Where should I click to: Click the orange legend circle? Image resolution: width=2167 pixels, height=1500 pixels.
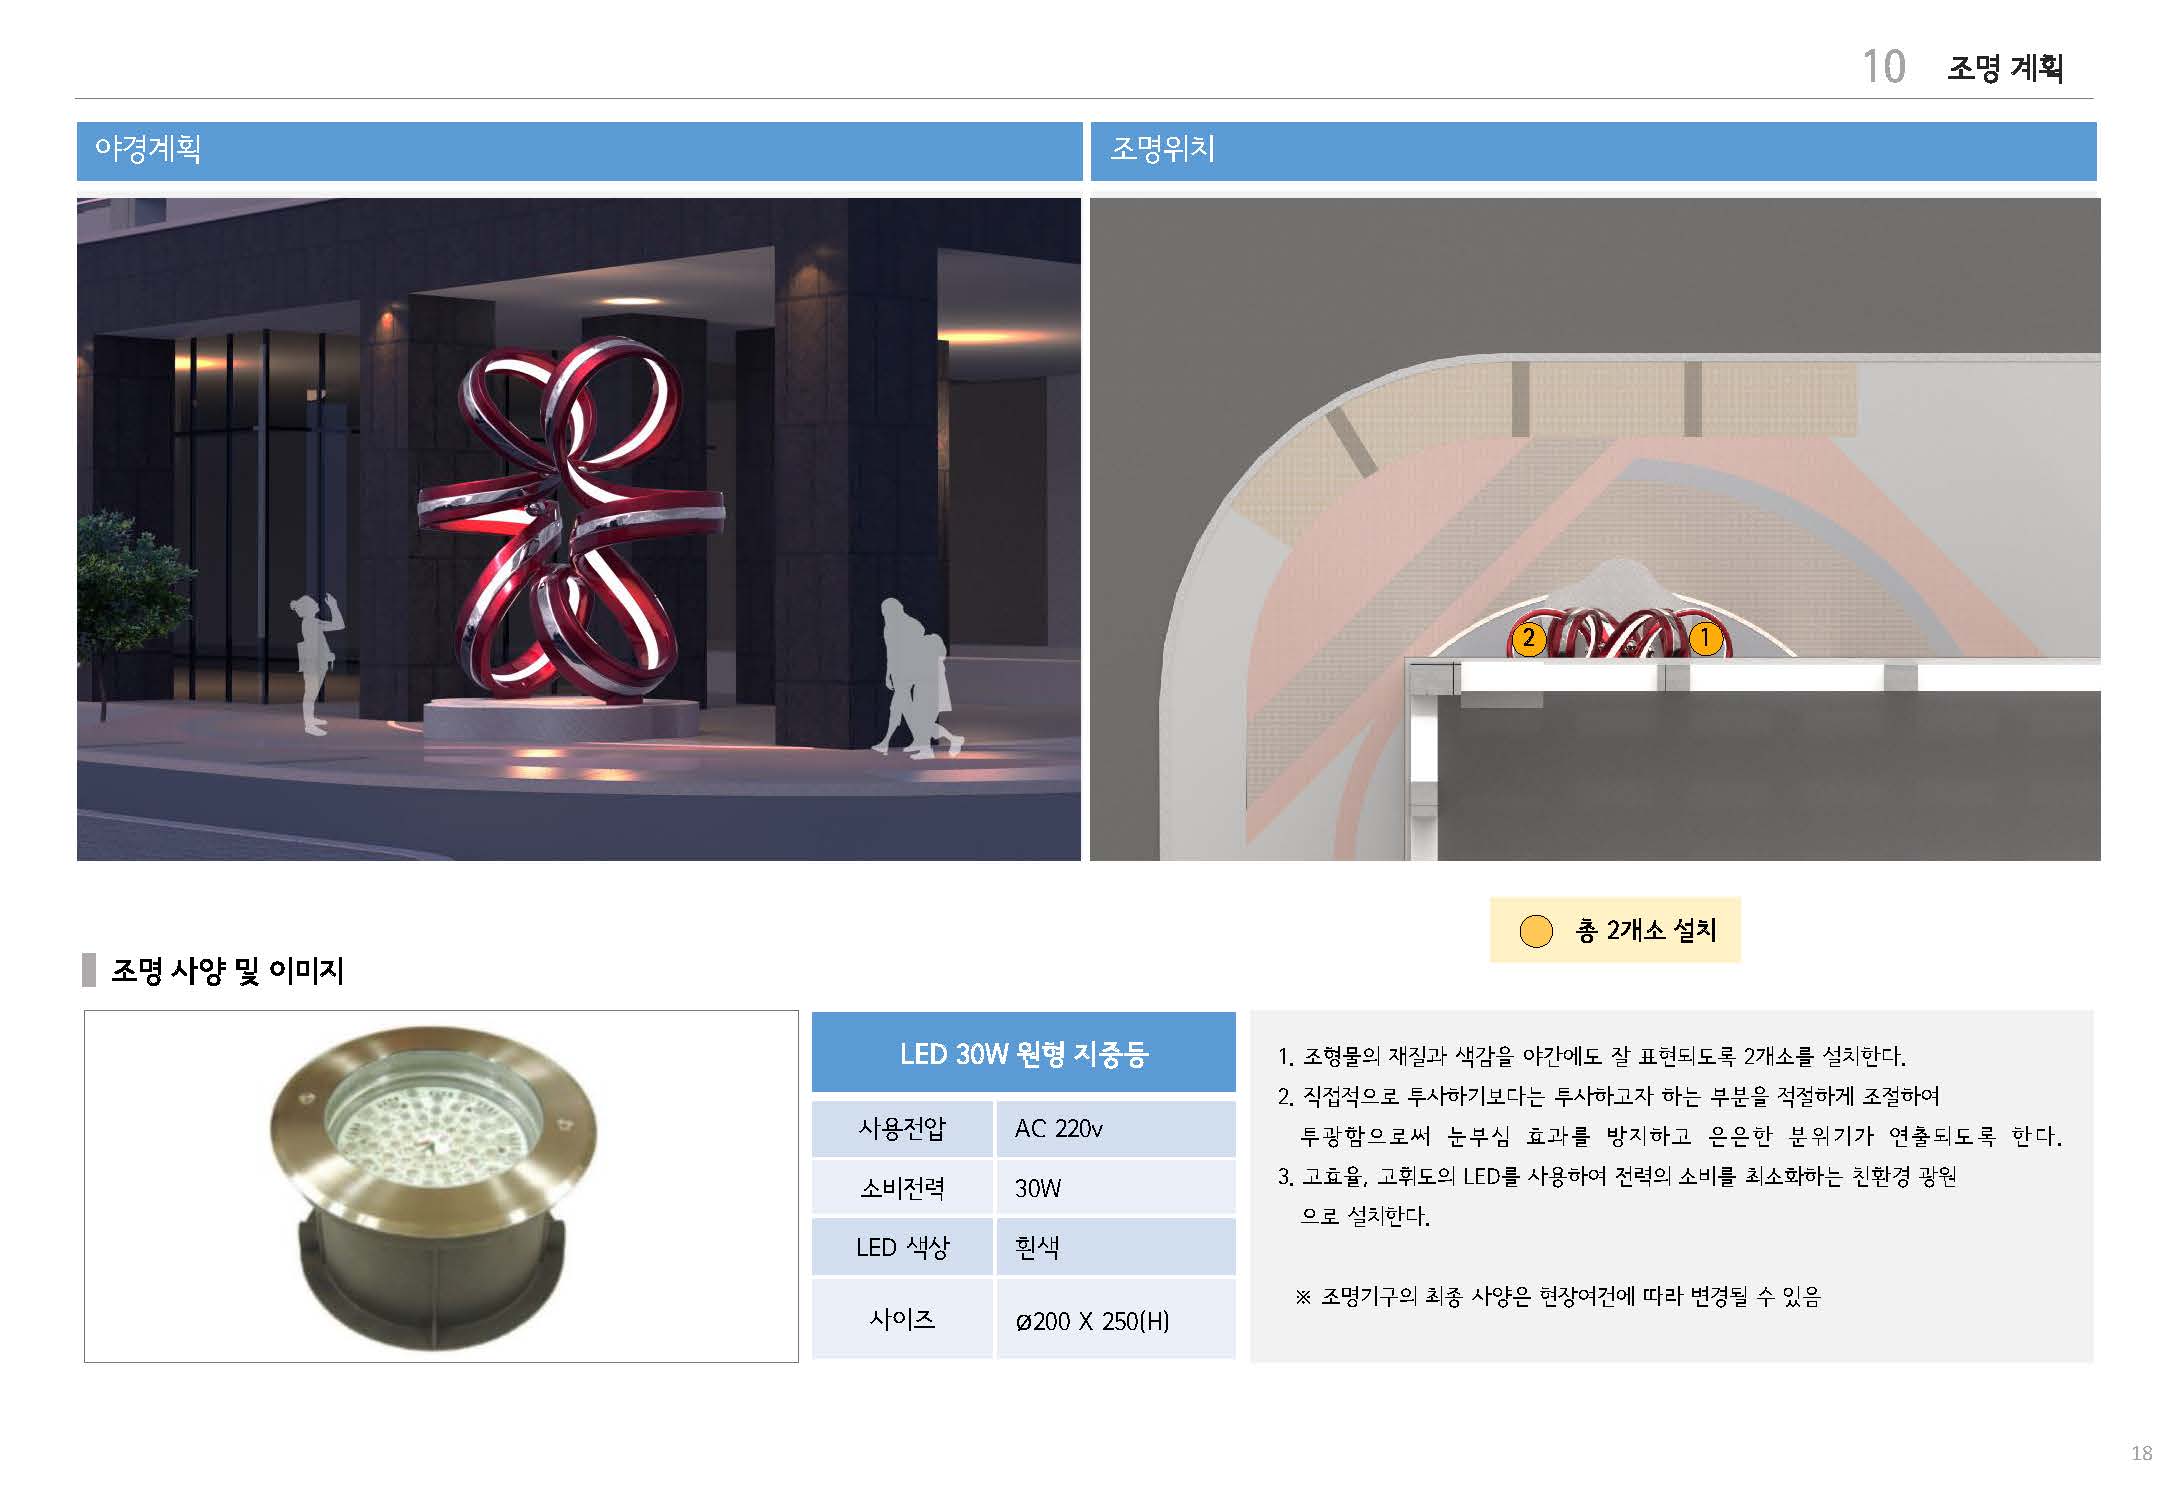coord(1535,930)
